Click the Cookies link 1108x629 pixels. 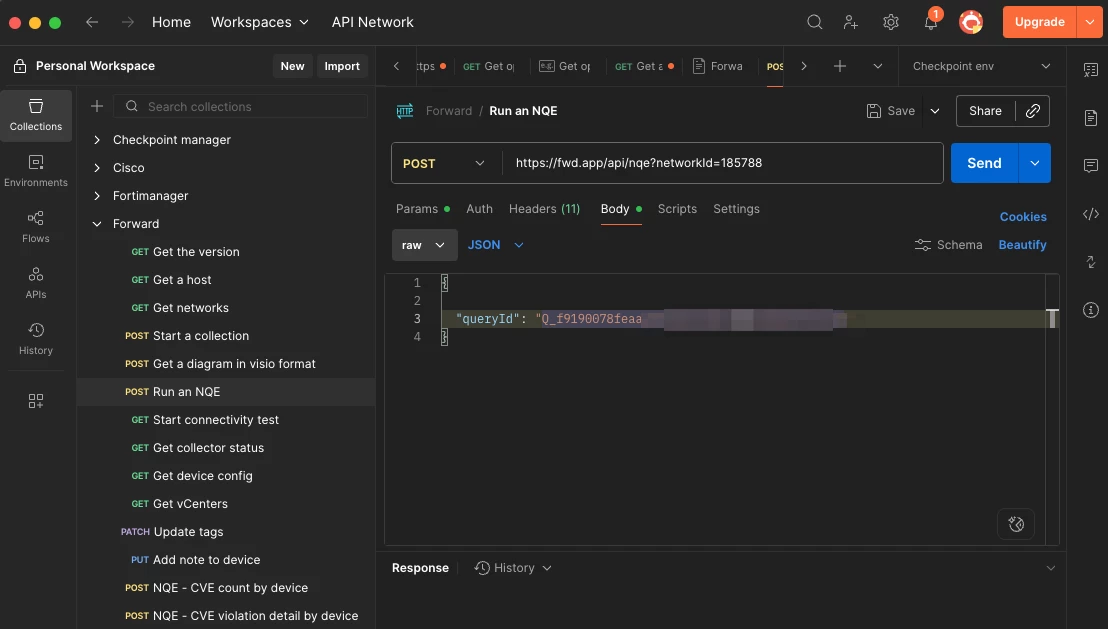click(1022, 217)
